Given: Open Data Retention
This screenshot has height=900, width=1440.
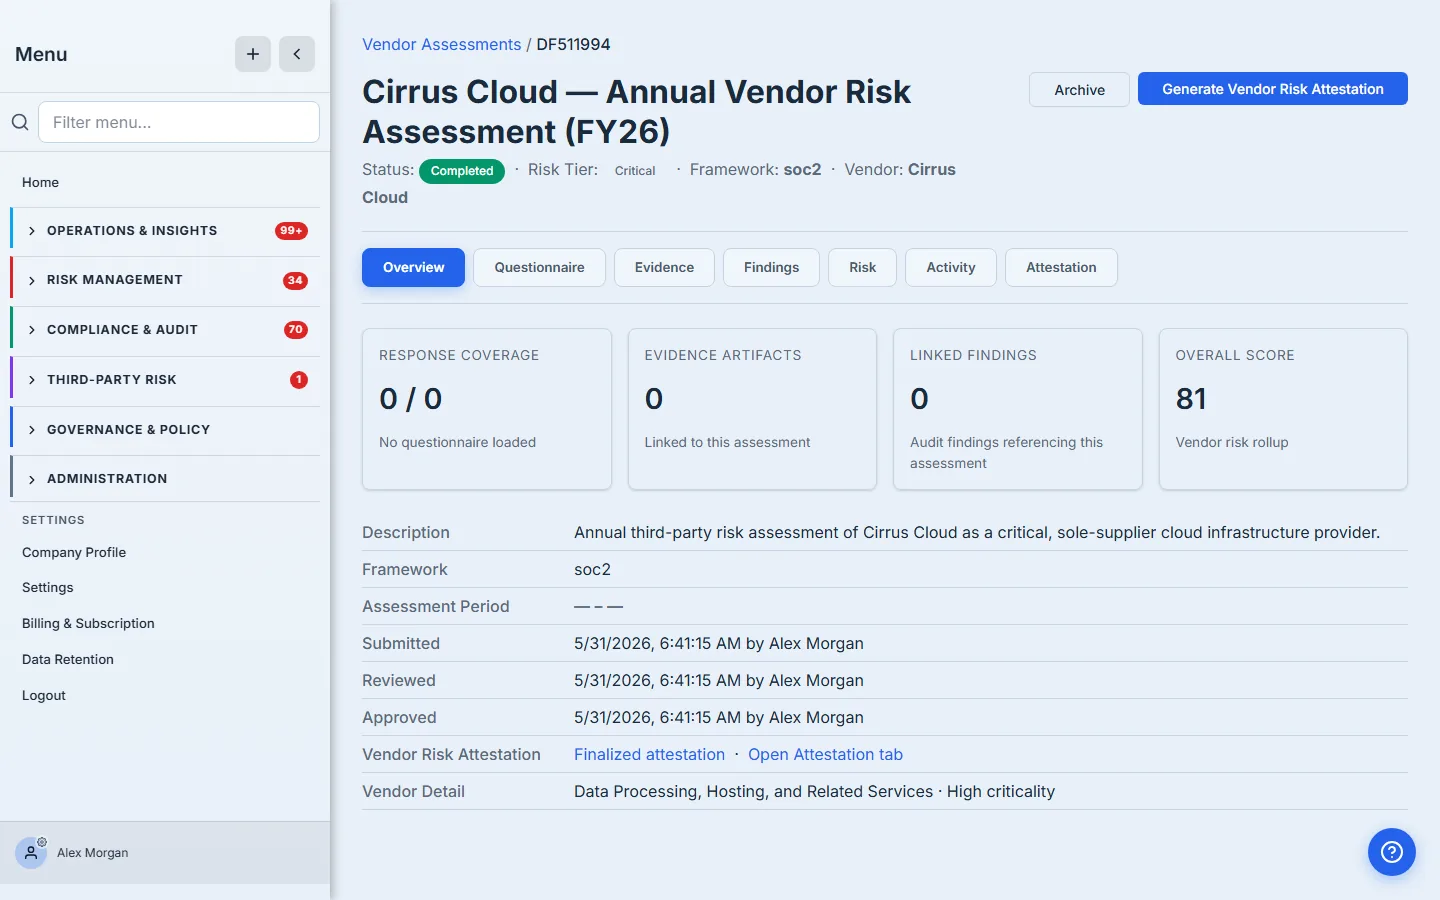Looking at the screenshot, I should pos(68,659).
